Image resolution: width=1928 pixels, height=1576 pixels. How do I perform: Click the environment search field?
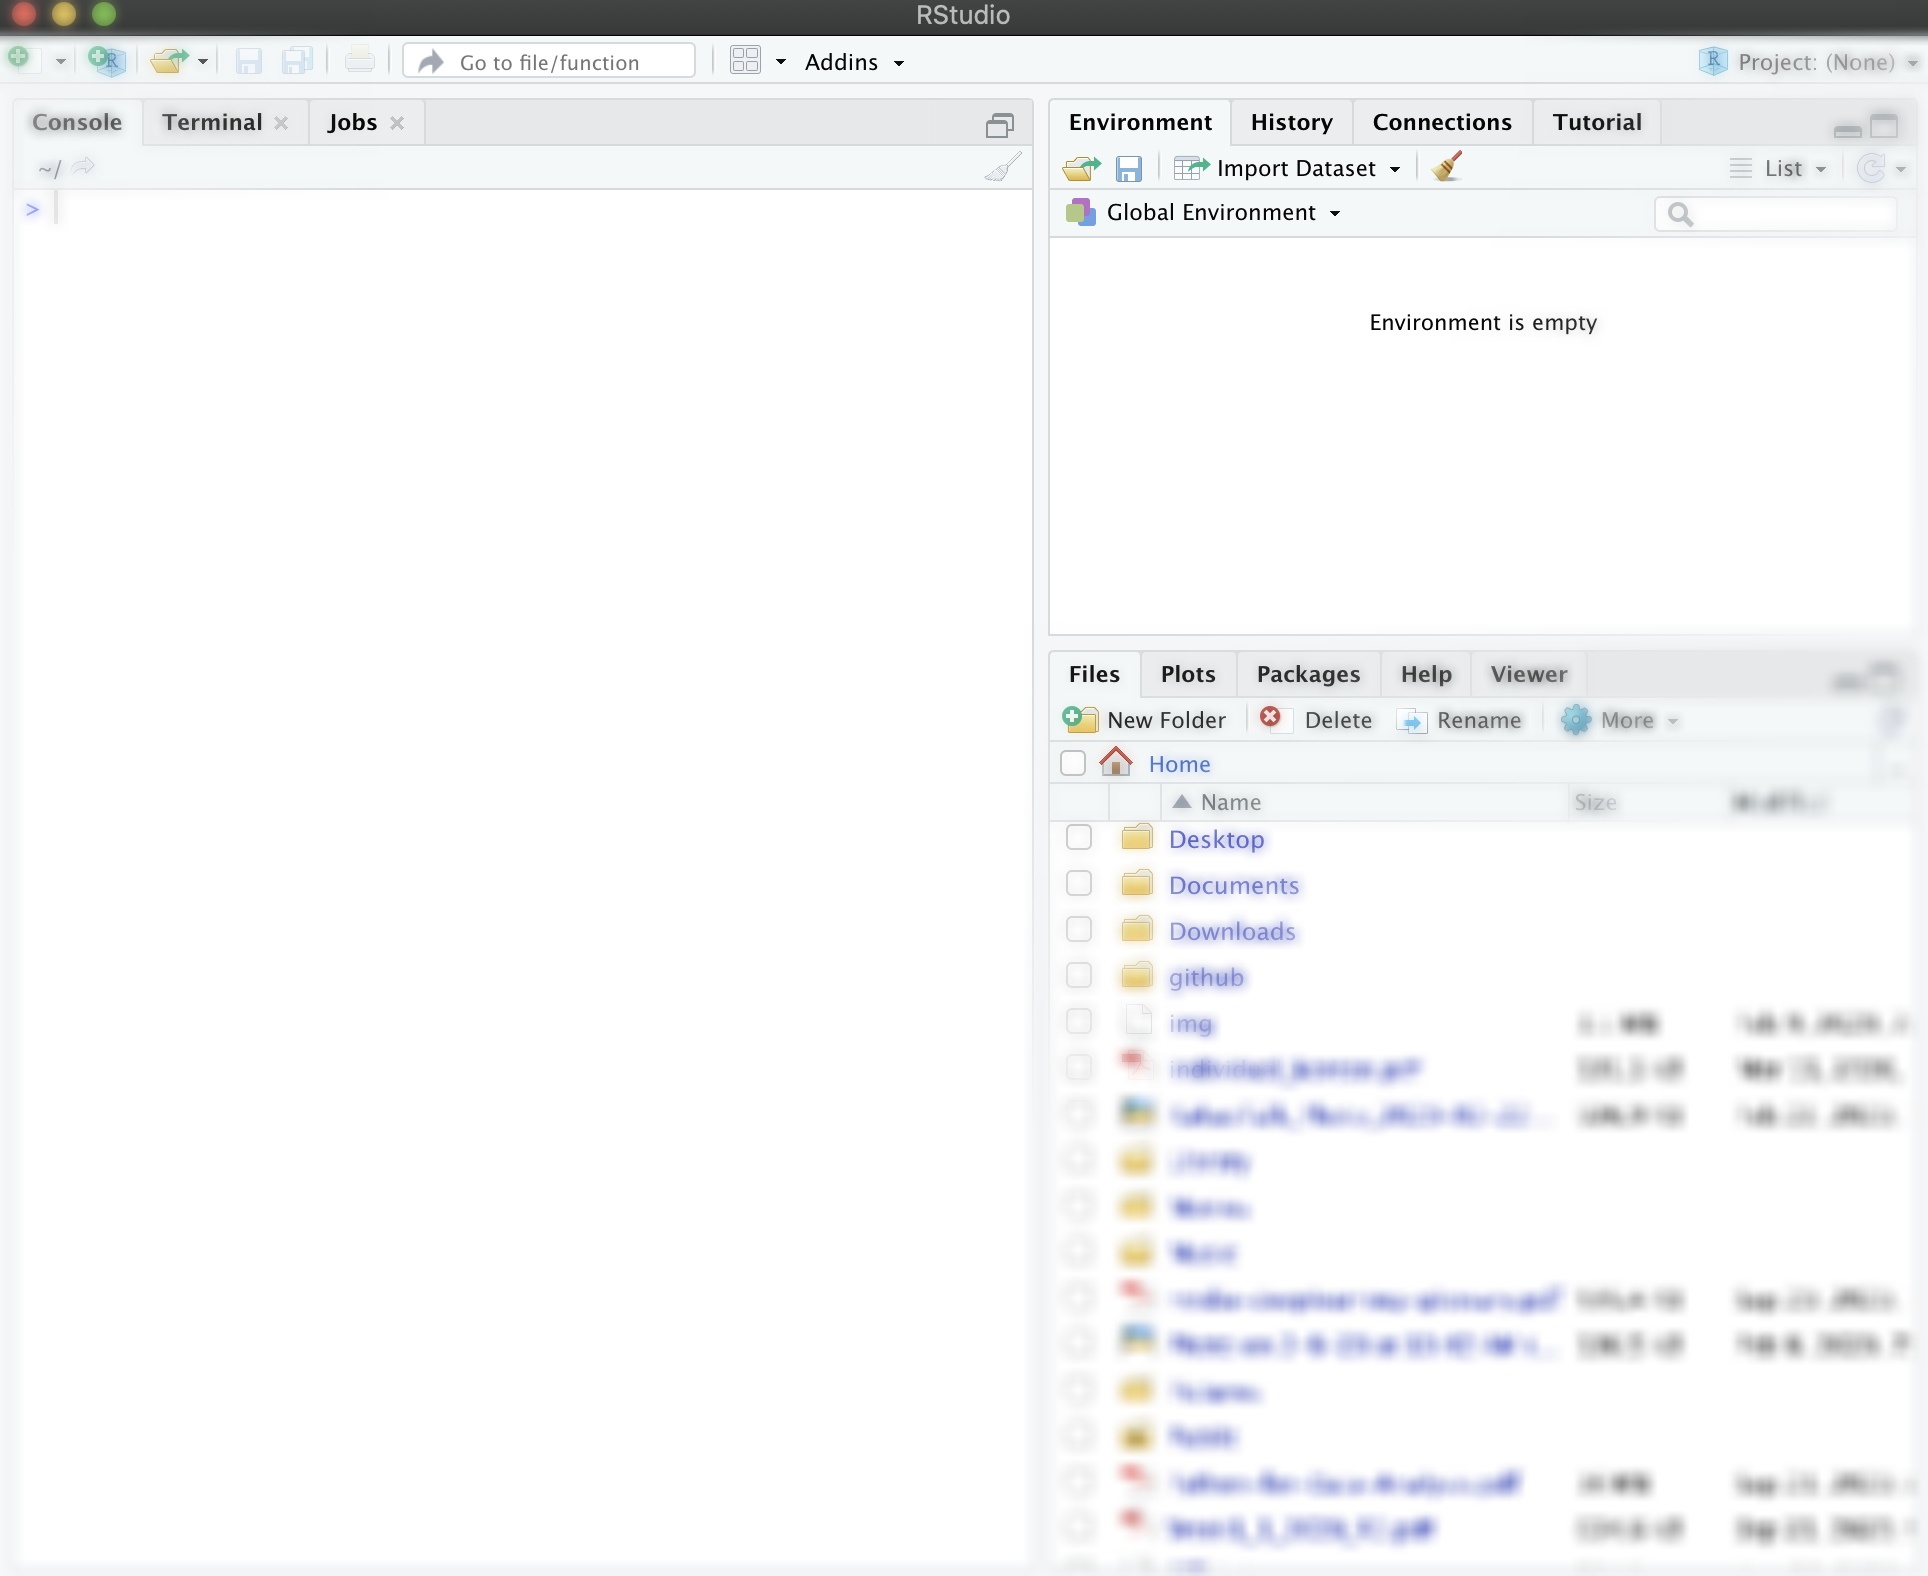coord(1776,213)
